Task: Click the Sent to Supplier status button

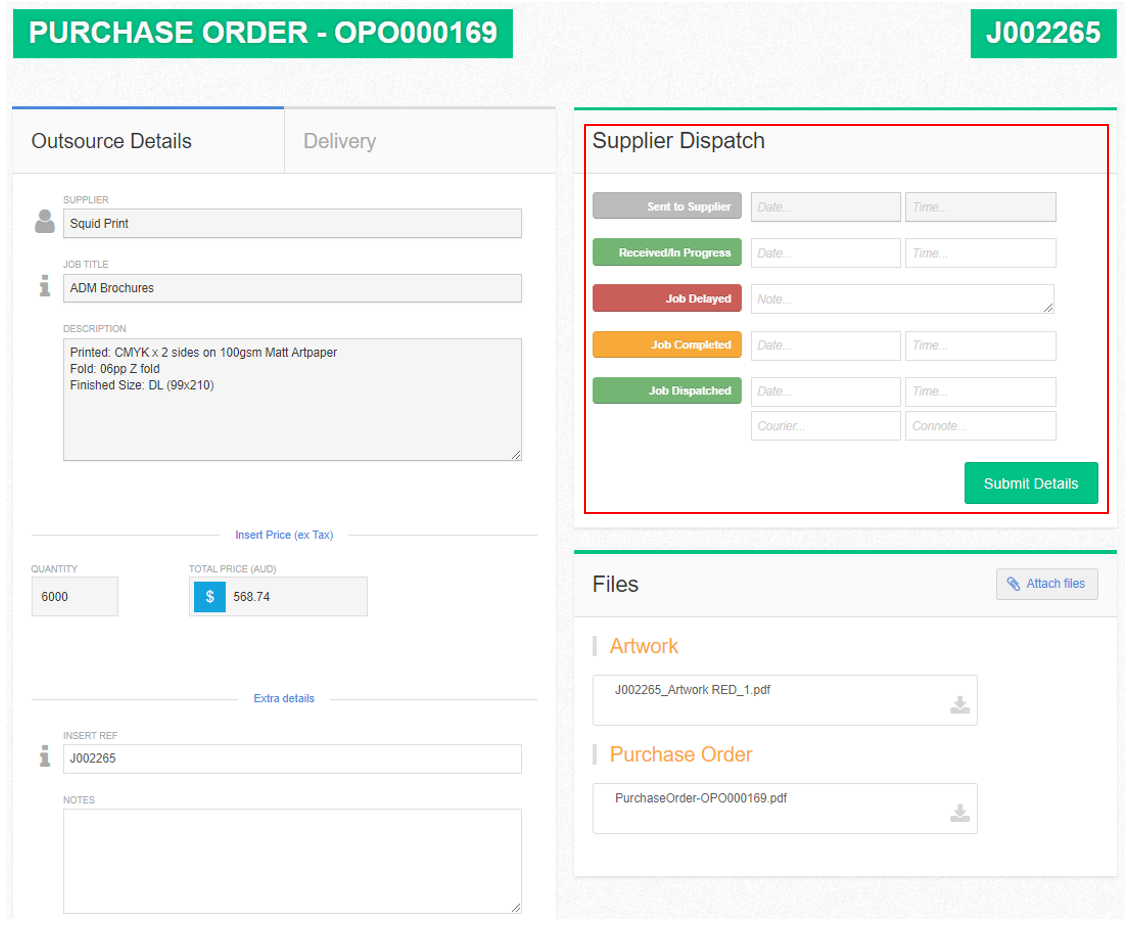Action: [x=667, y=206]
